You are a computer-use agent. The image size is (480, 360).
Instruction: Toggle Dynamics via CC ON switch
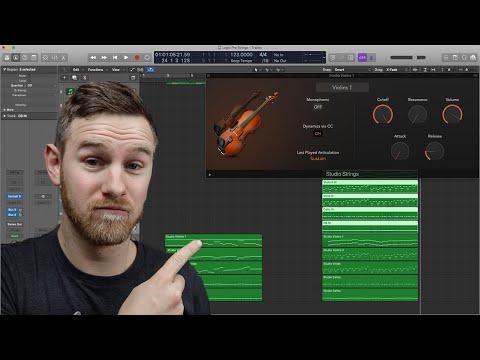tap(318, 133)
